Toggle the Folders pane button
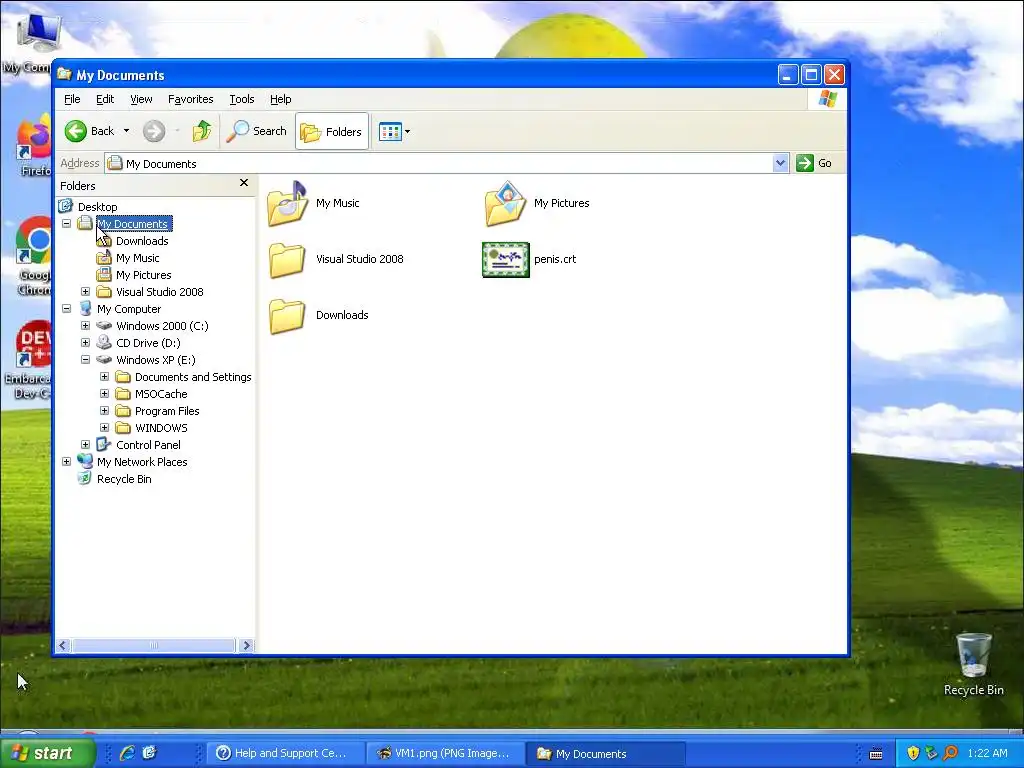 332,131
